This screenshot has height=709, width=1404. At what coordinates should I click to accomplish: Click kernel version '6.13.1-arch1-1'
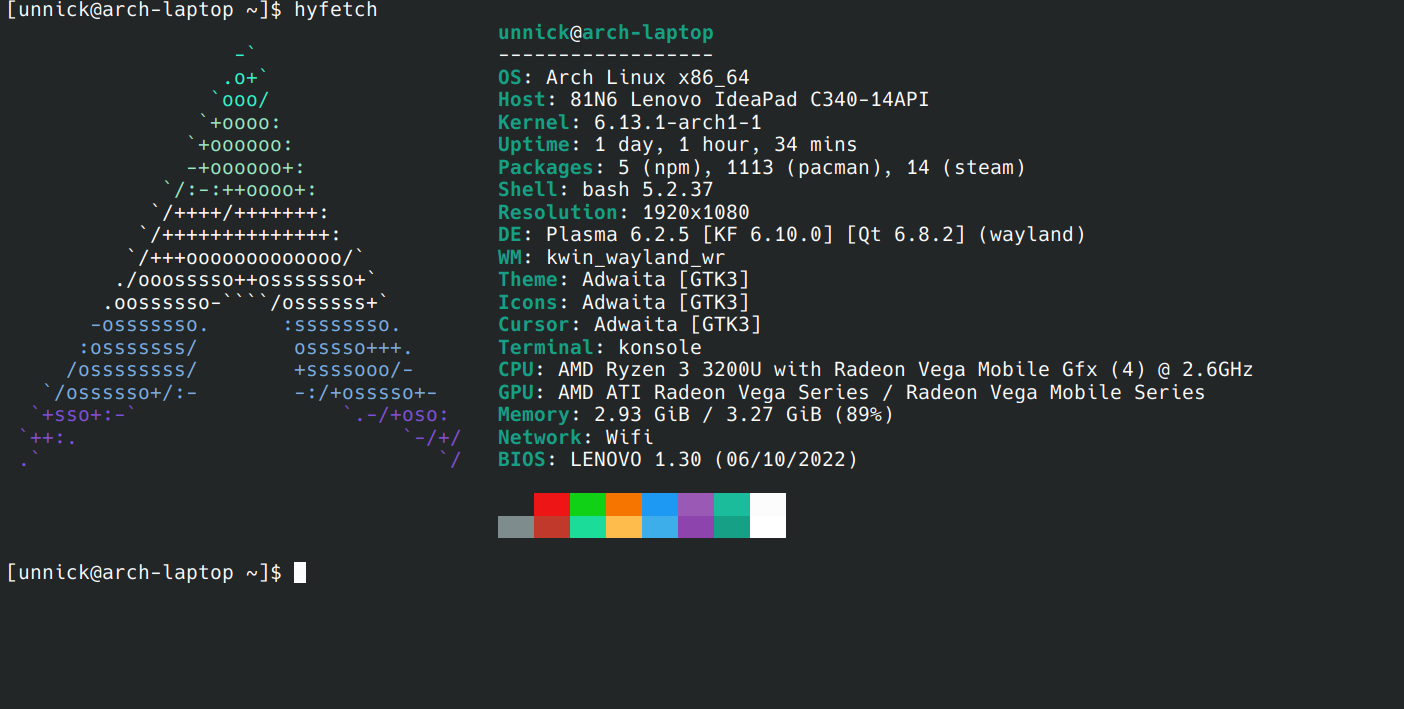[x=678, y=123]
